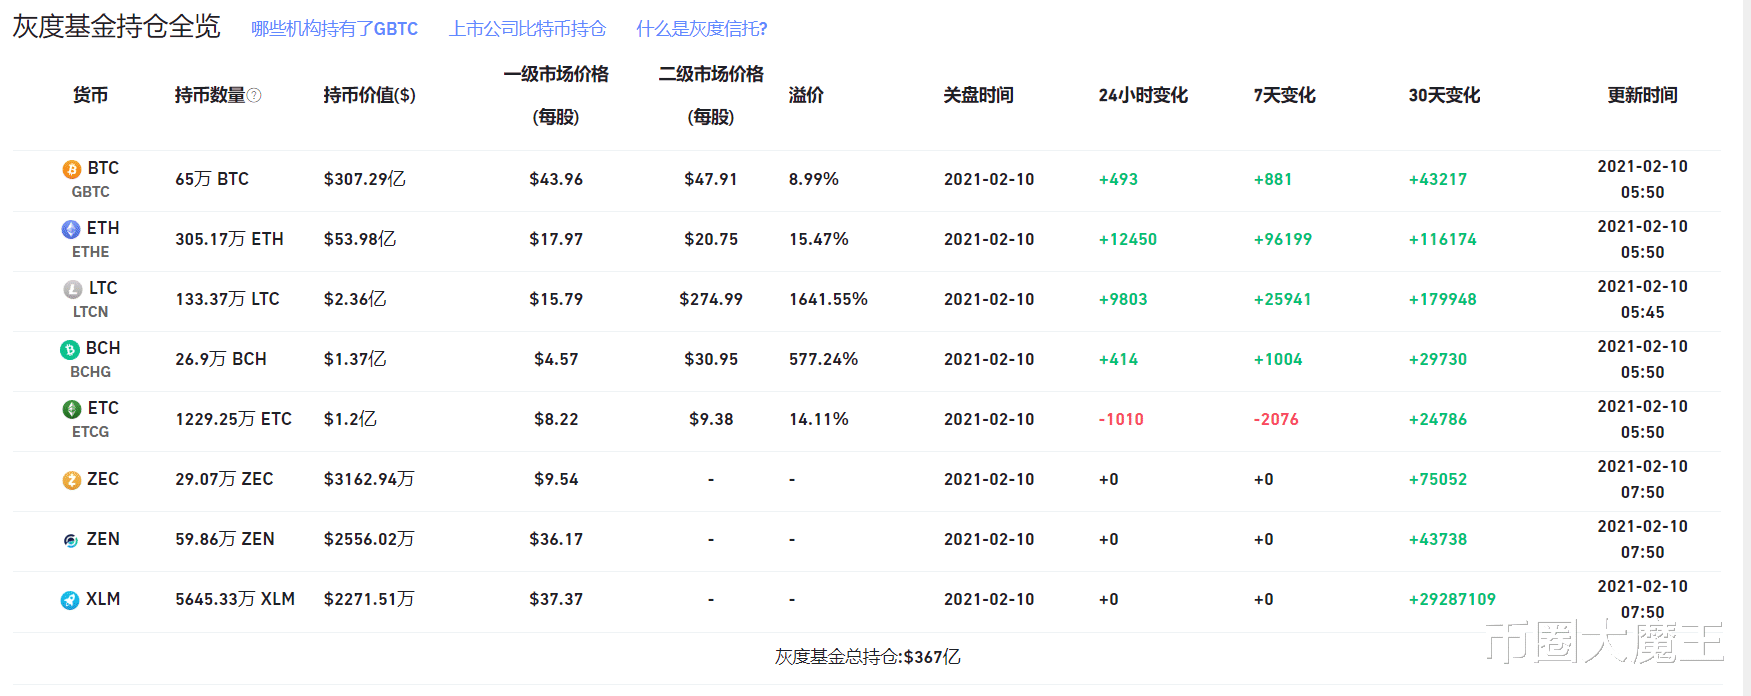This screenshot has width=1751, height=696.
Task: Click the LTC coin icon
Action: (x=73, y=289)
